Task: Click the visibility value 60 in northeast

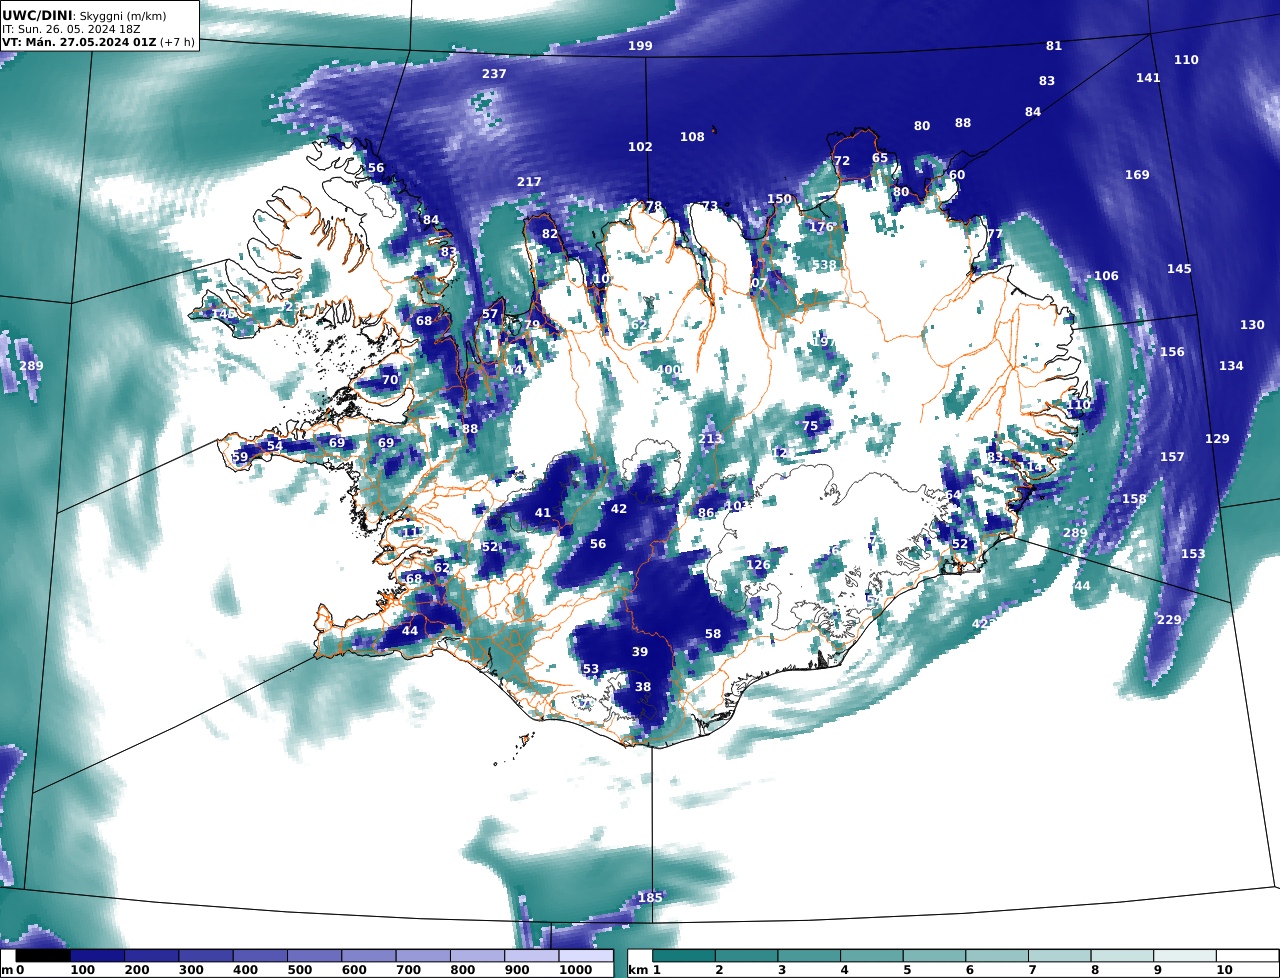Action: 958,175
